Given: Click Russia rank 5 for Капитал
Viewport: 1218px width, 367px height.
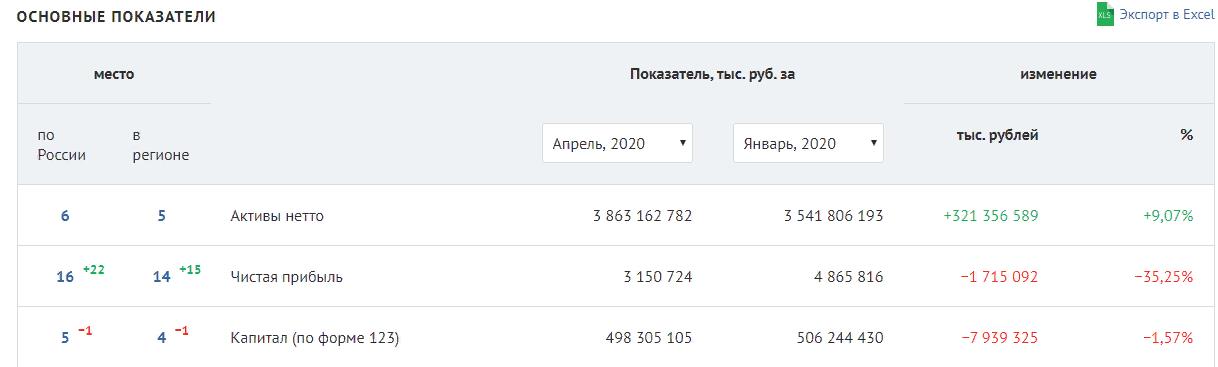Looking at the screenshot, I should click(x=65, y=338).
